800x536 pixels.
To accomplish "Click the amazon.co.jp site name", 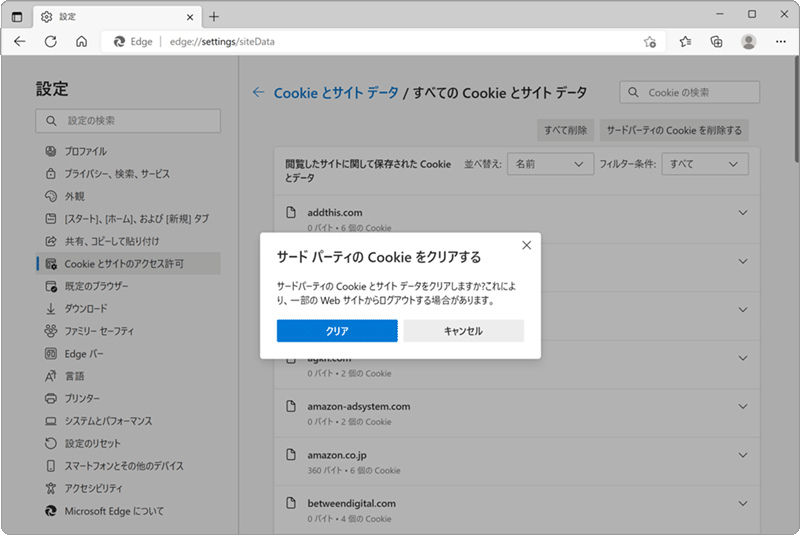I will click(x=337, y=455).
